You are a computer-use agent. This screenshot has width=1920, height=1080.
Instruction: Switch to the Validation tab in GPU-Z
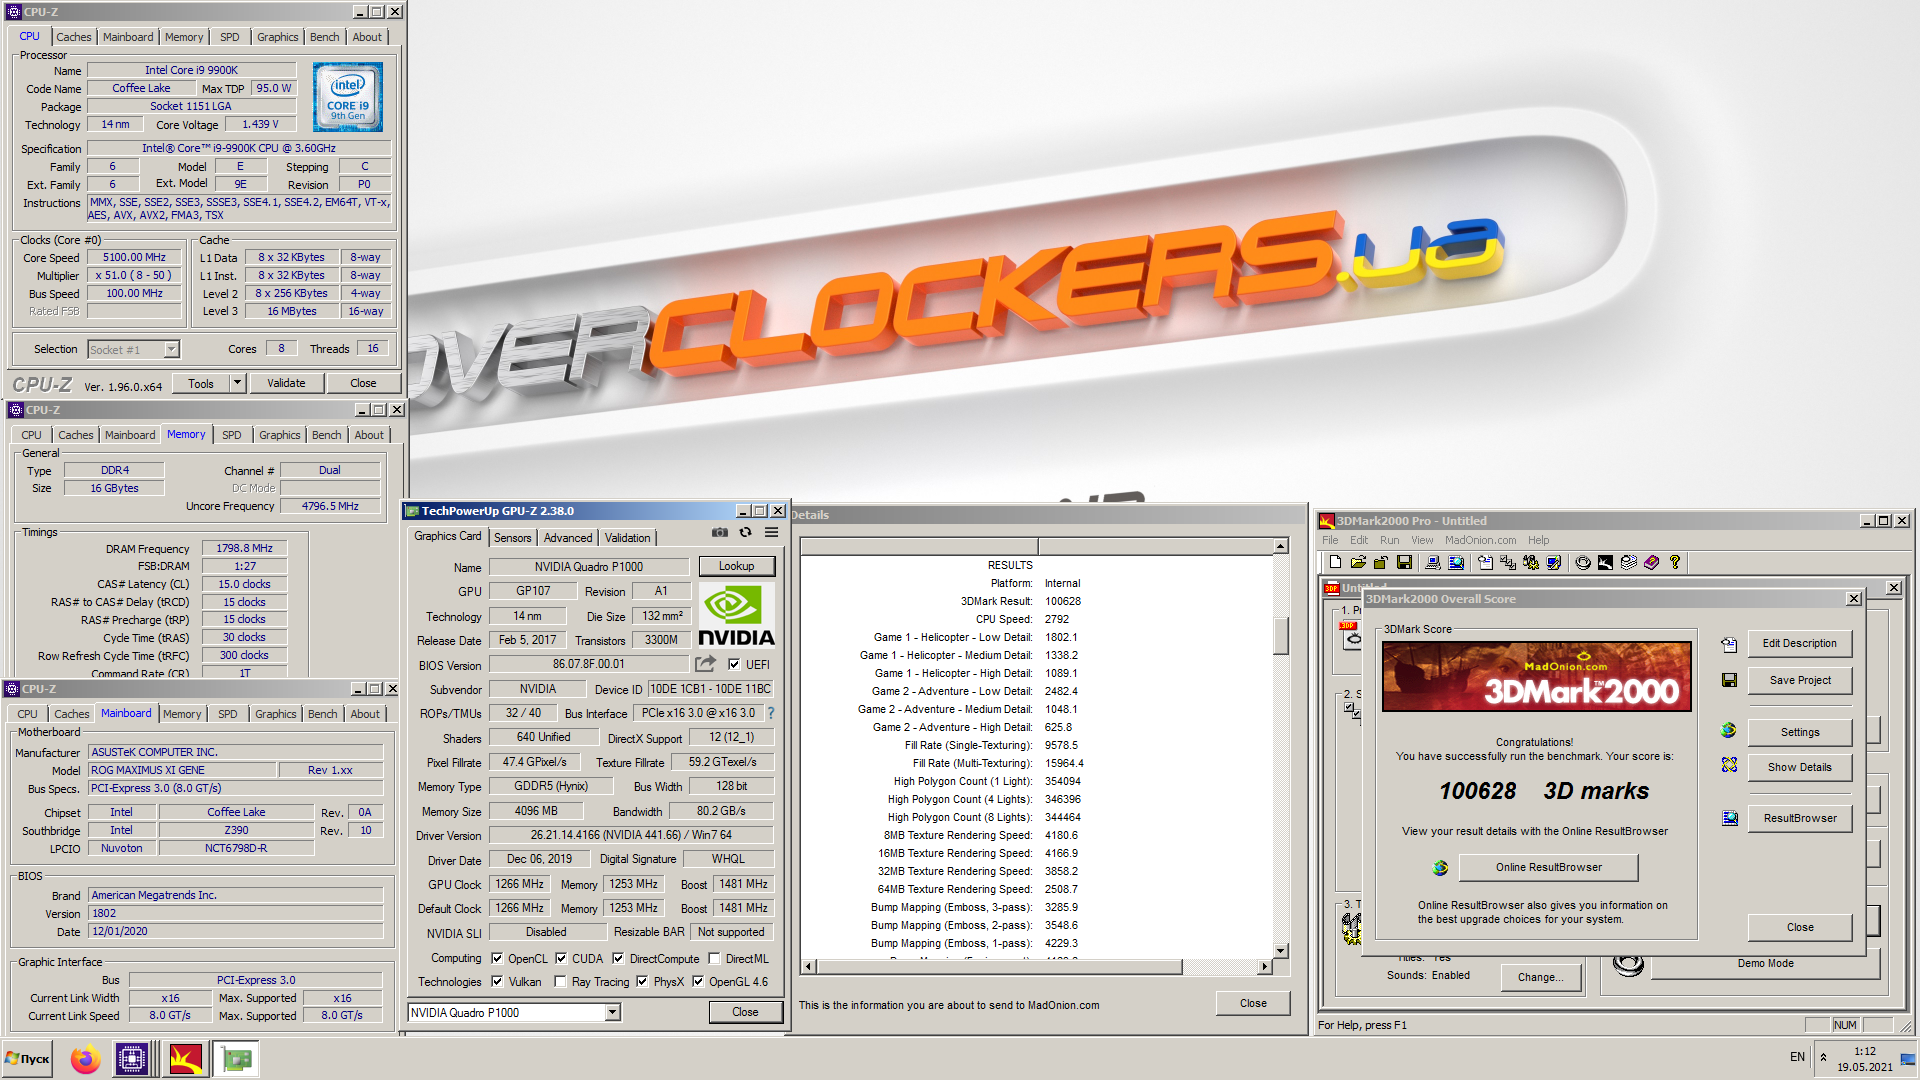[627, 538]
